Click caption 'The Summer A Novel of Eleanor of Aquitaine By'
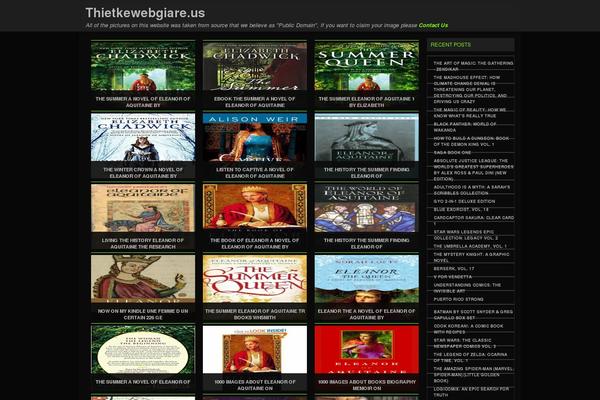 [143, 102]
